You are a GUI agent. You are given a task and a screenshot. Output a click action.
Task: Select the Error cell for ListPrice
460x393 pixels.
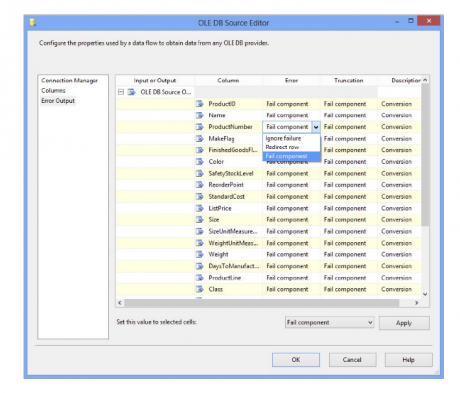[291, 208]
